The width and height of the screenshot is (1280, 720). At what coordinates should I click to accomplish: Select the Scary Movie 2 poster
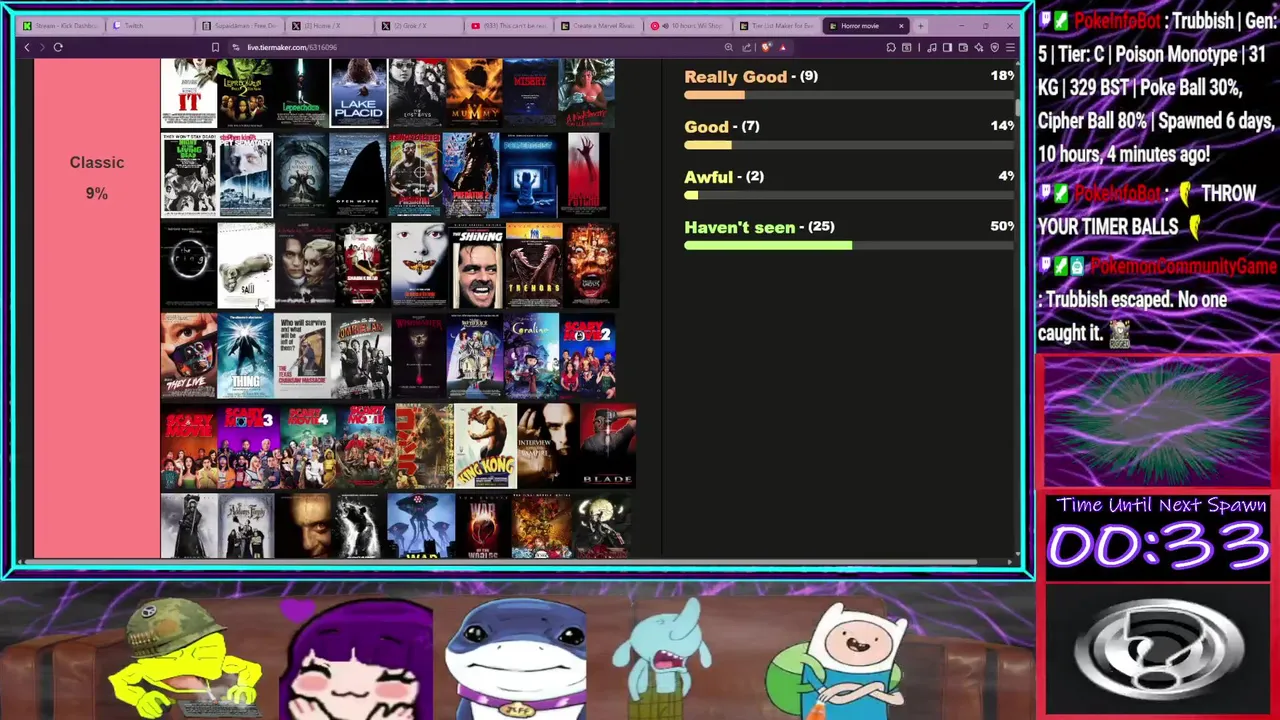(x=588, y=355)
